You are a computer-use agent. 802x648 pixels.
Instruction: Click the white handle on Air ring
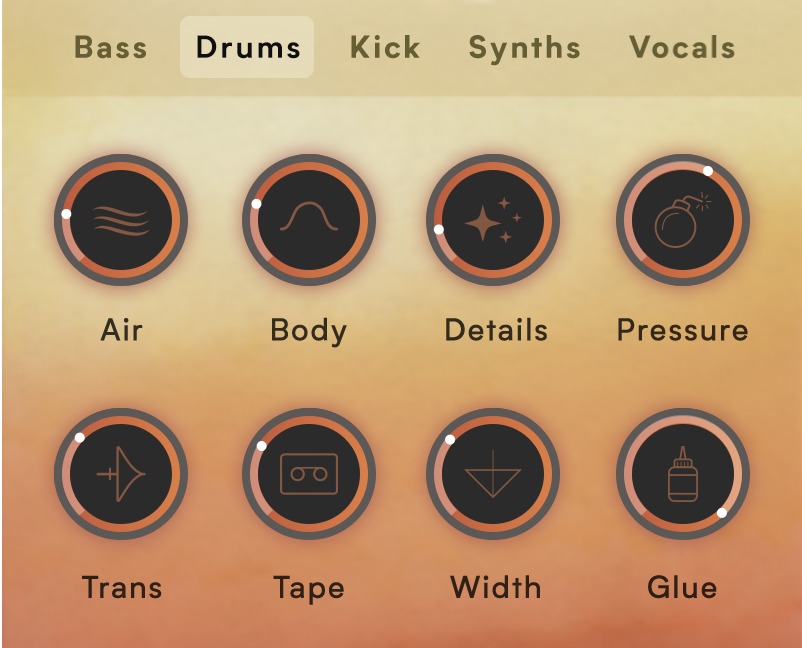66,214
